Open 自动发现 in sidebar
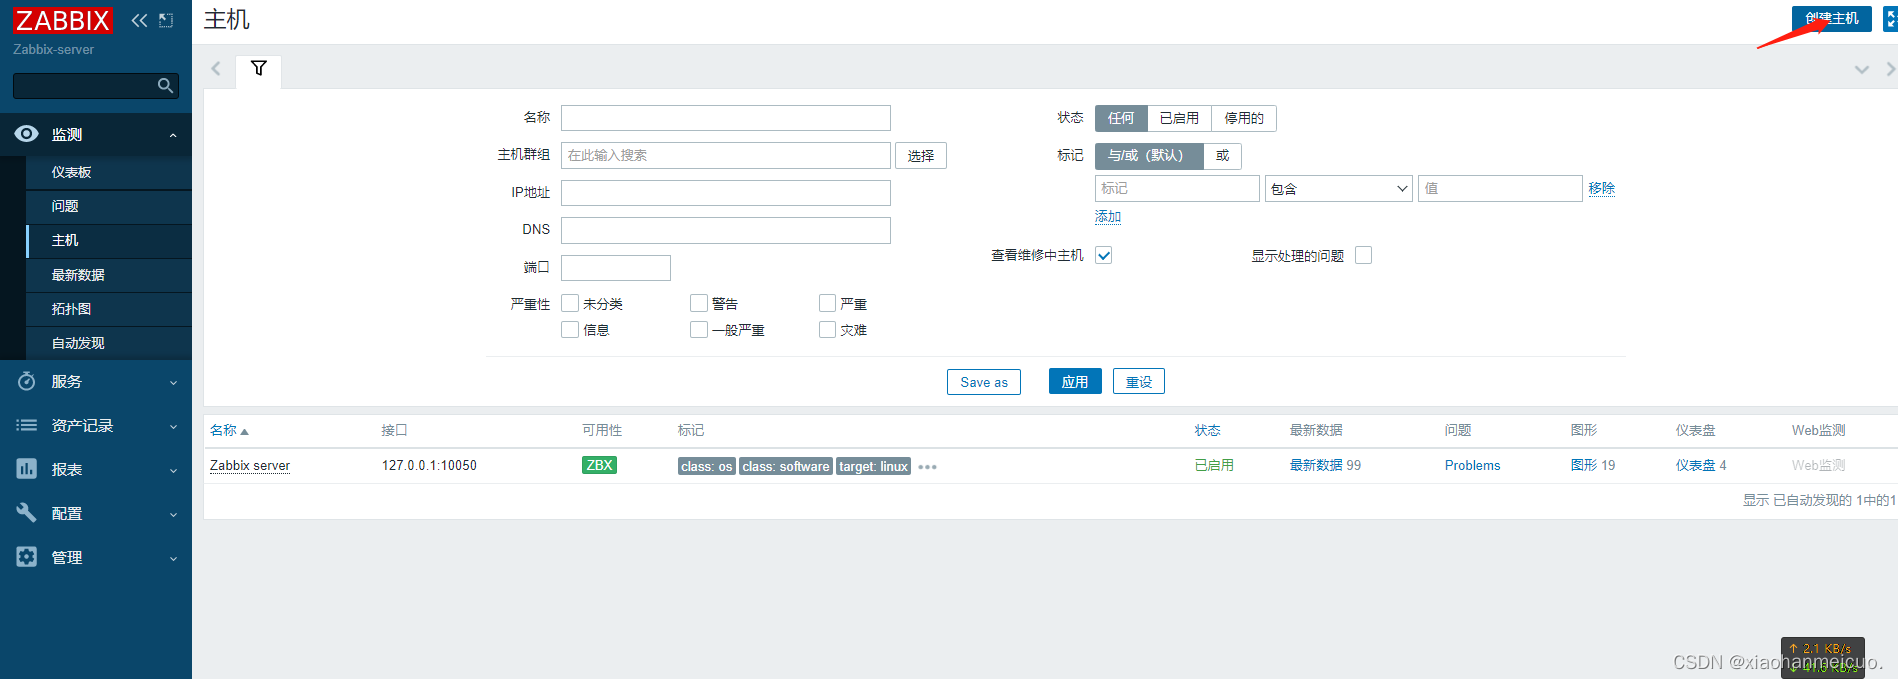This screenshot has height=679, width=1898. [109, 343]
